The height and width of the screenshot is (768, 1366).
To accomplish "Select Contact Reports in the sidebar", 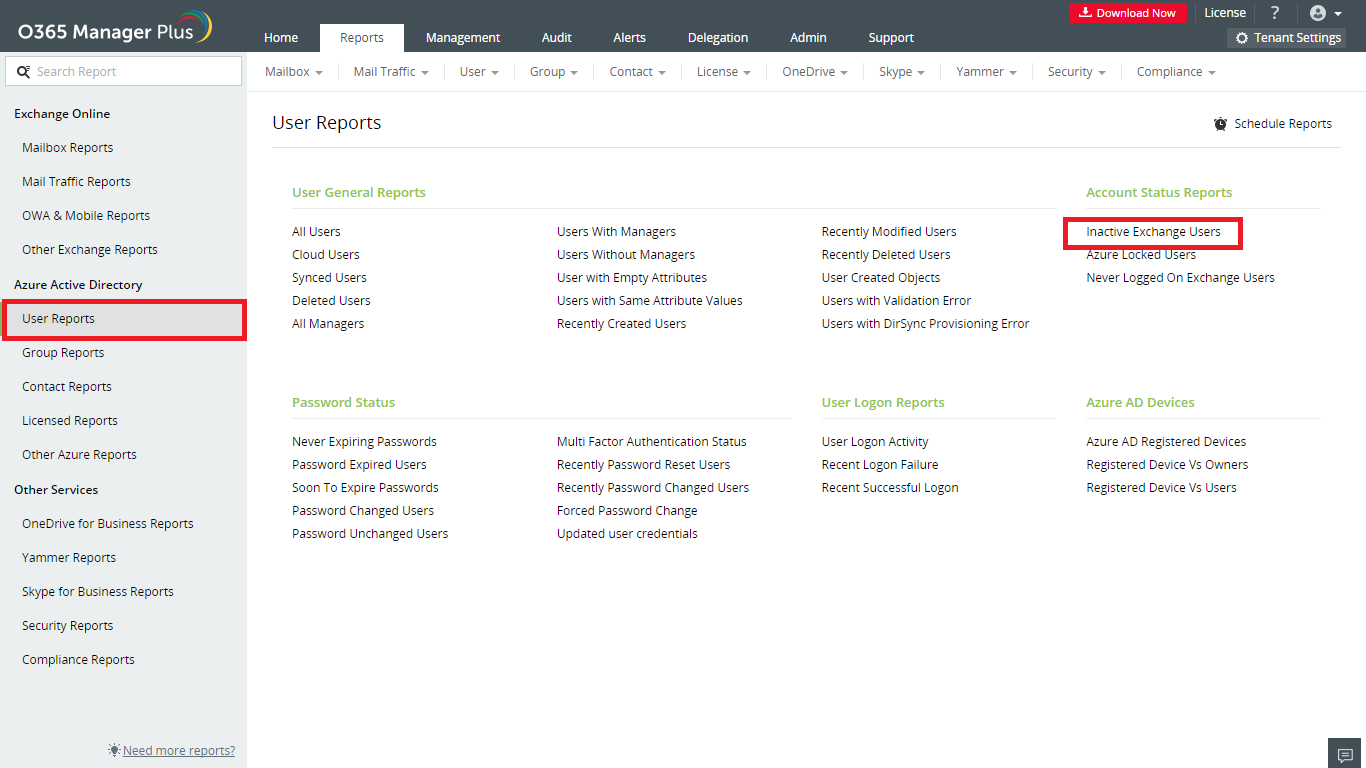I will [x=67, y=387].
